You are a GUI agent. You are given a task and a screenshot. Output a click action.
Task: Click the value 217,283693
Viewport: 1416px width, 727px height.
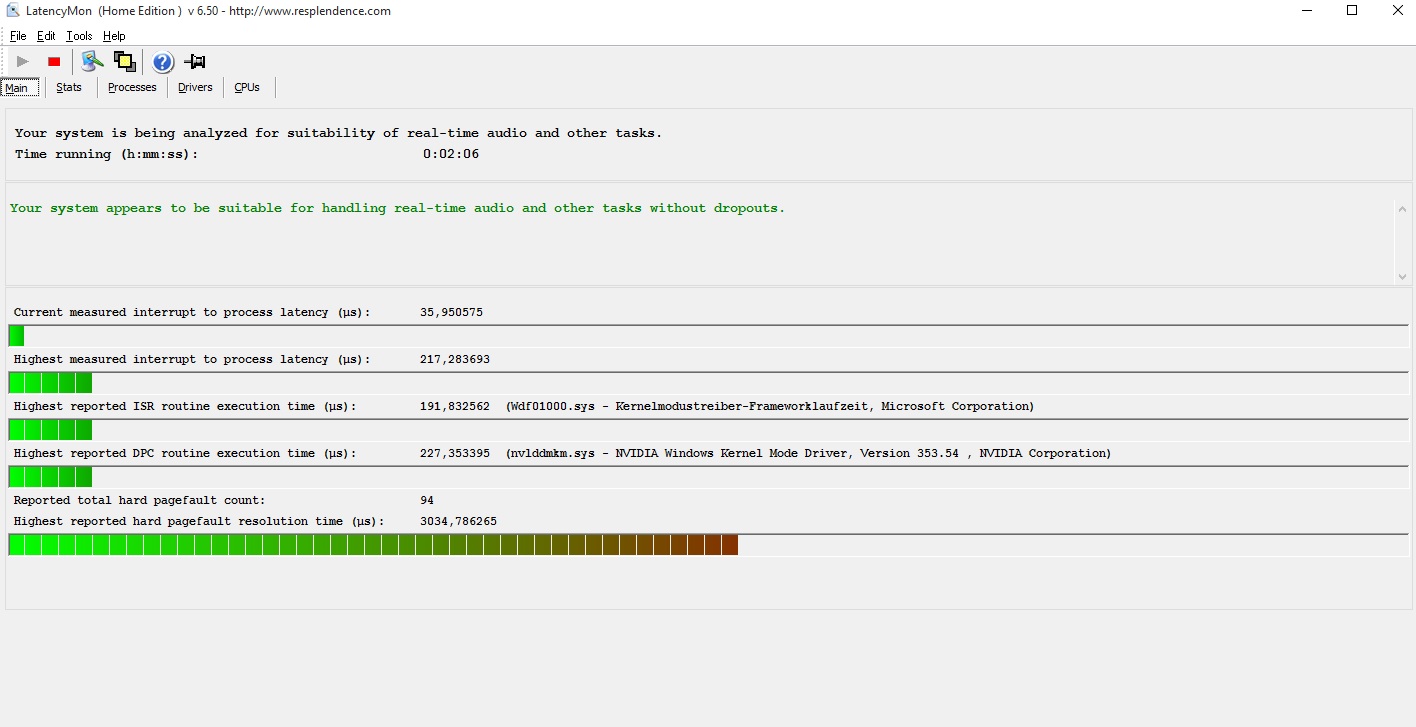(x=455, y=360)
